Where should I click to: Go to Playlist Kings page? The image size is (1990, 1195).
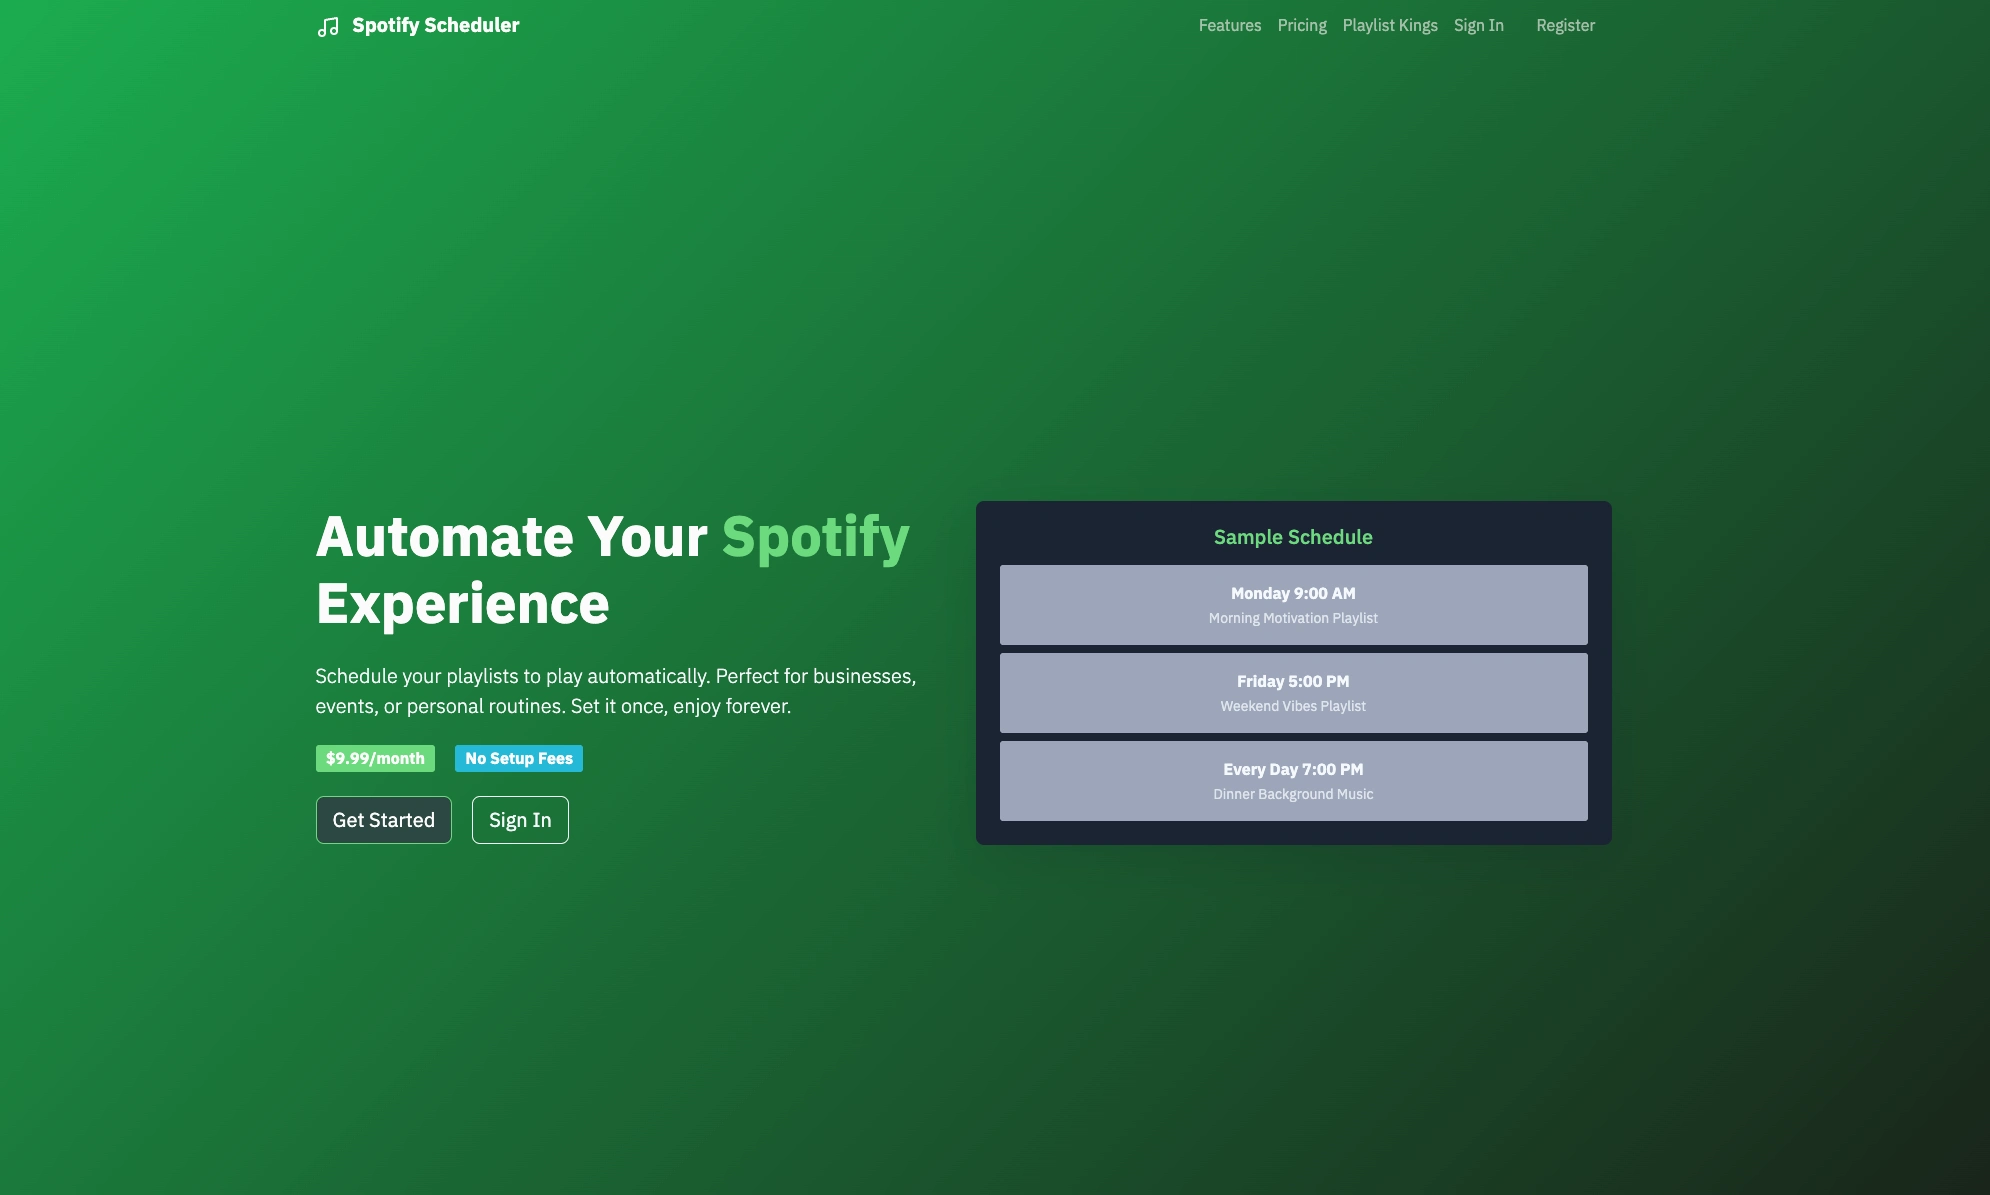(1389, 25)
